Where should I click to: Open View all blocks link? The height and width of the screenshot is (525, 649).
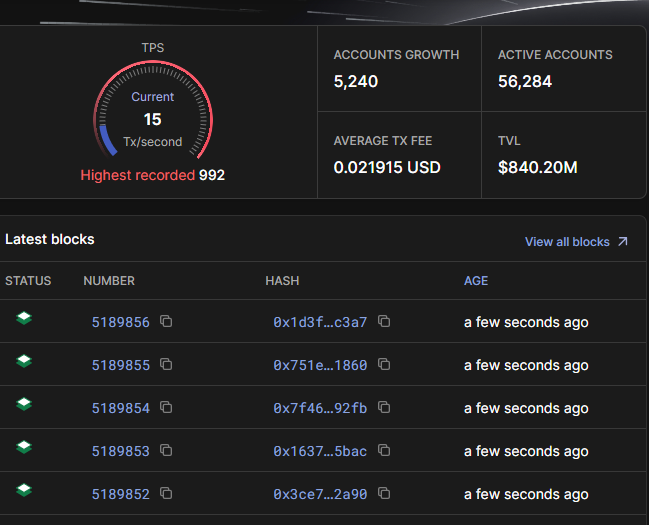(x=576, y=242)
